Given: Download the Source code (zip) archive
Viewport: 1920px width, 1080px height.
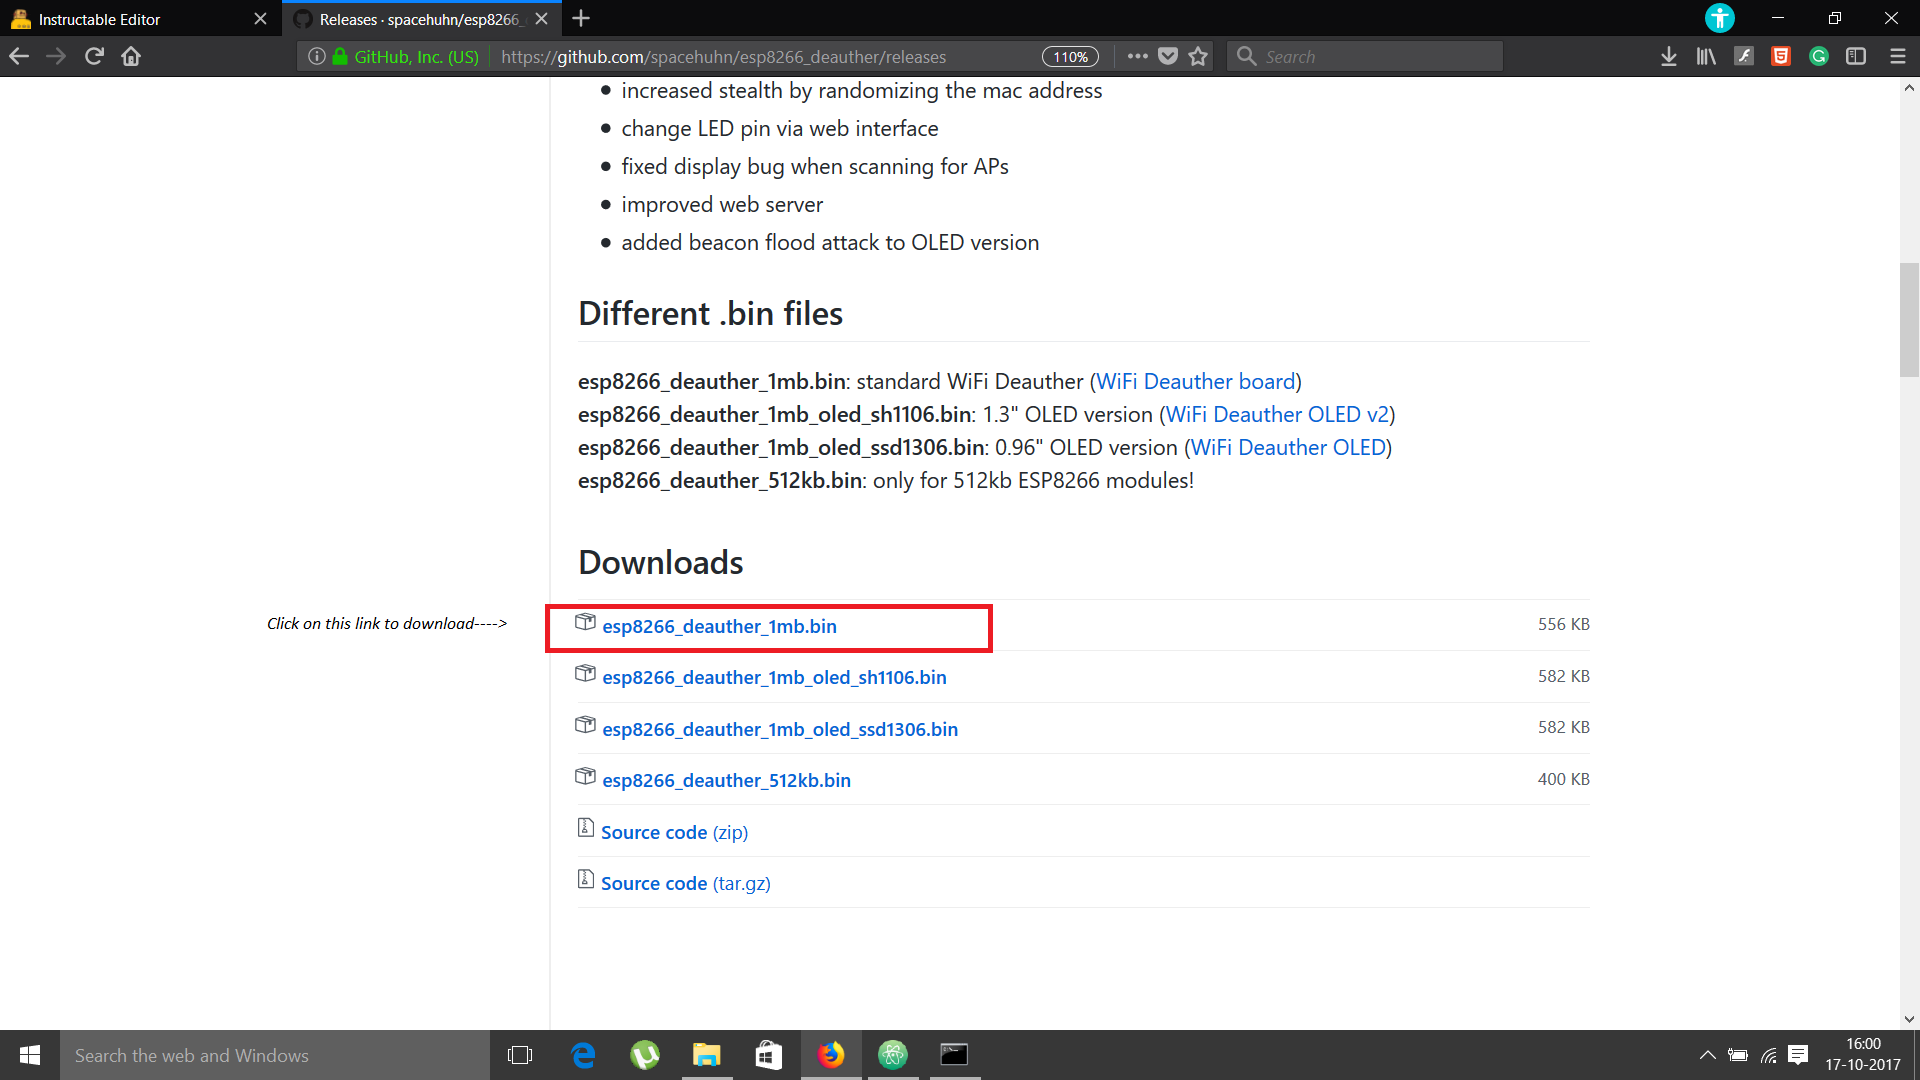Looking at the screenshot, I should pyautogui.click(x=674, y=832).
